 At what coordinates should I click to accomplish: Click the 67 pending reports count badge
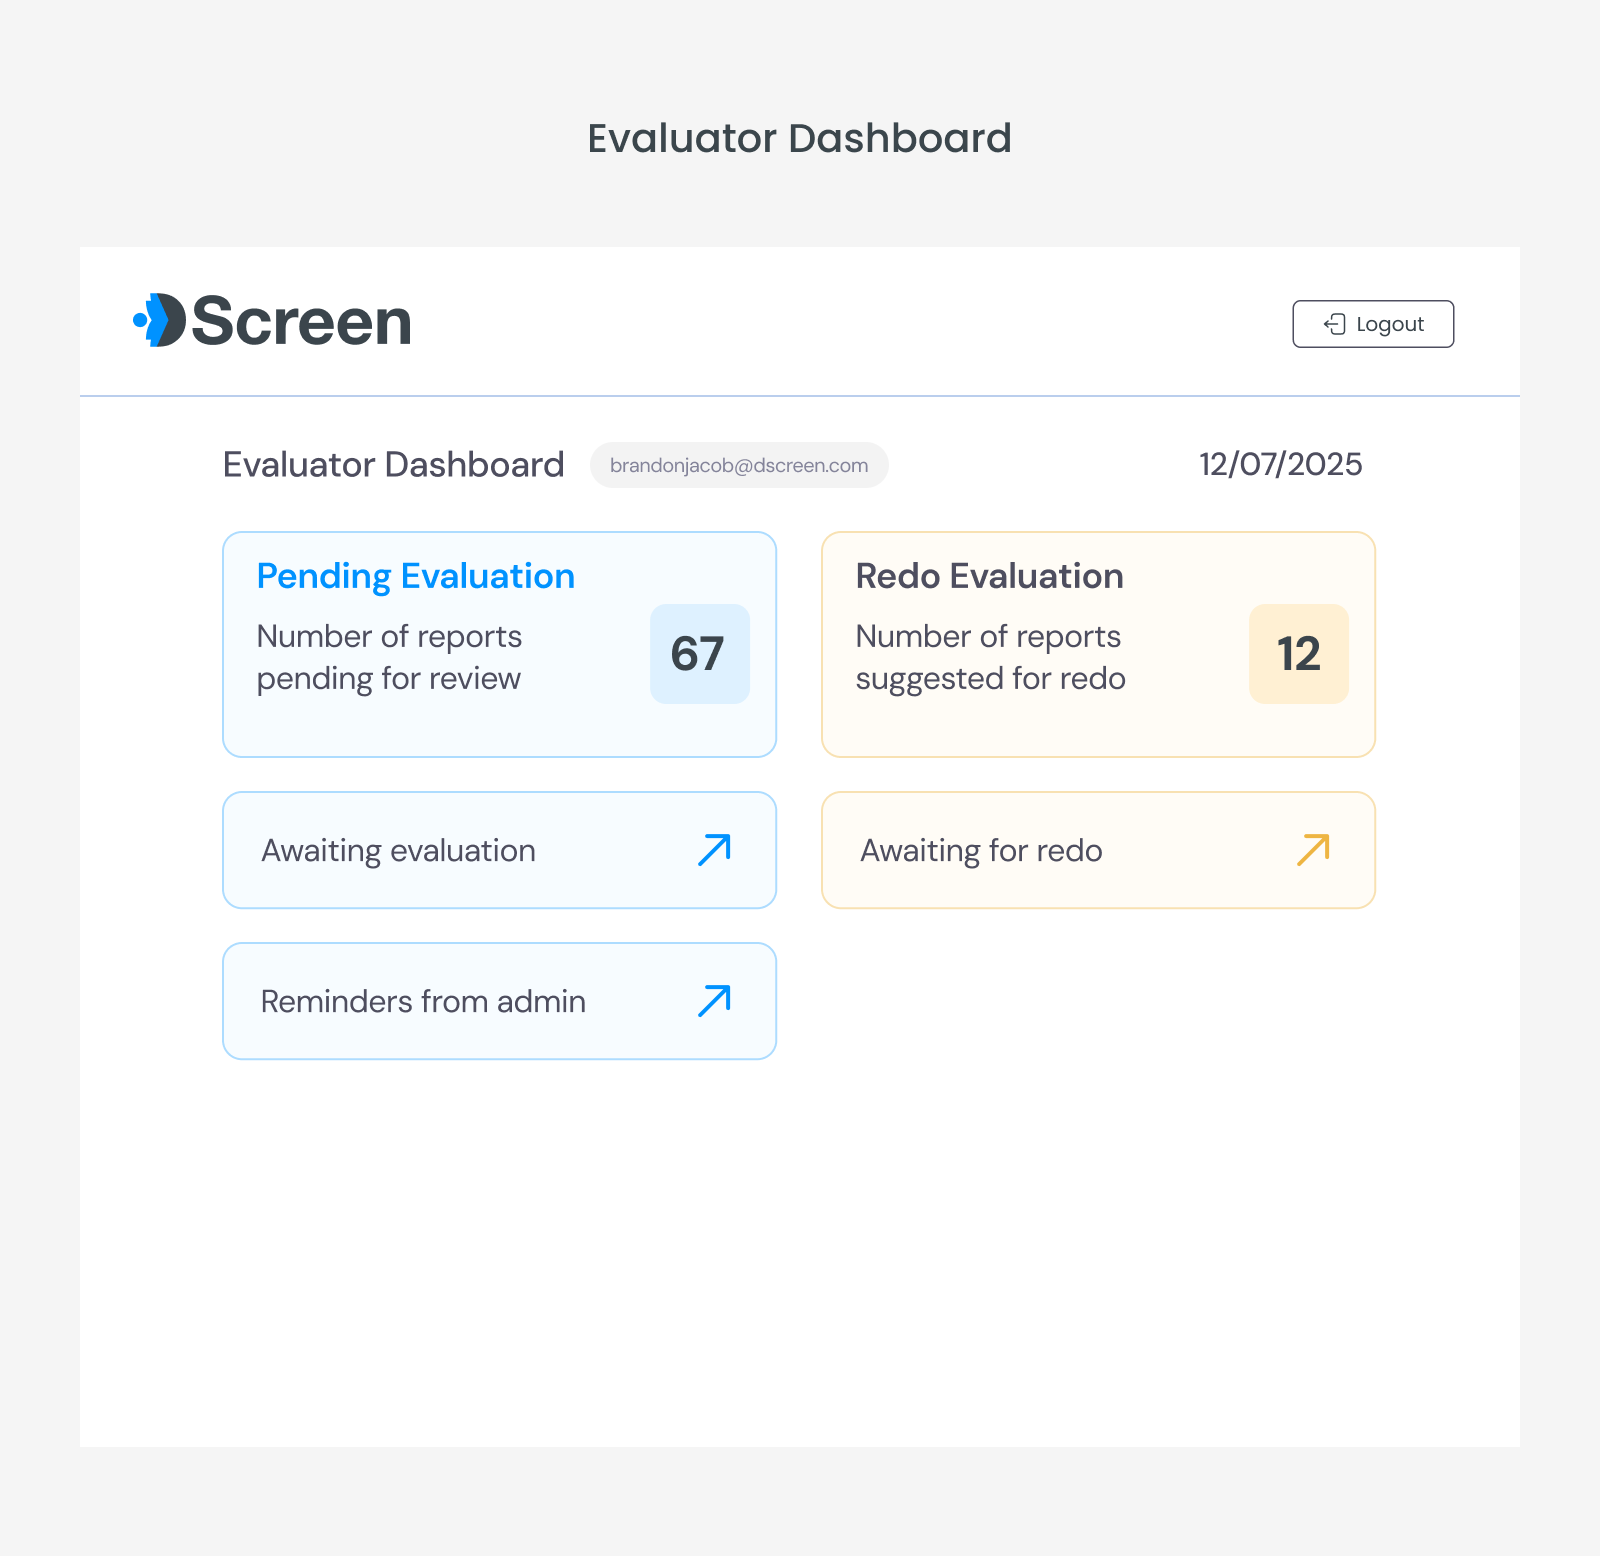pyautogui.click(x=699, y=654)
